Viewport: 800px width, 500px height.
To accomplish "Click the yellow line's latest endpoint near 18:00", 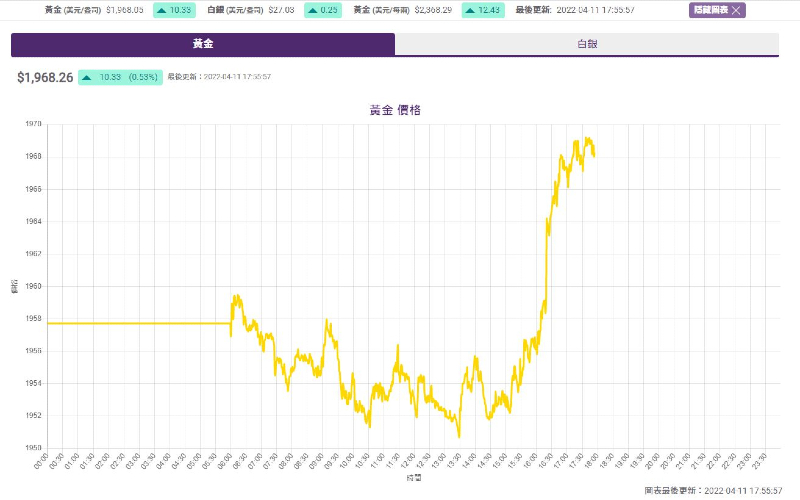I will (594, 155).
